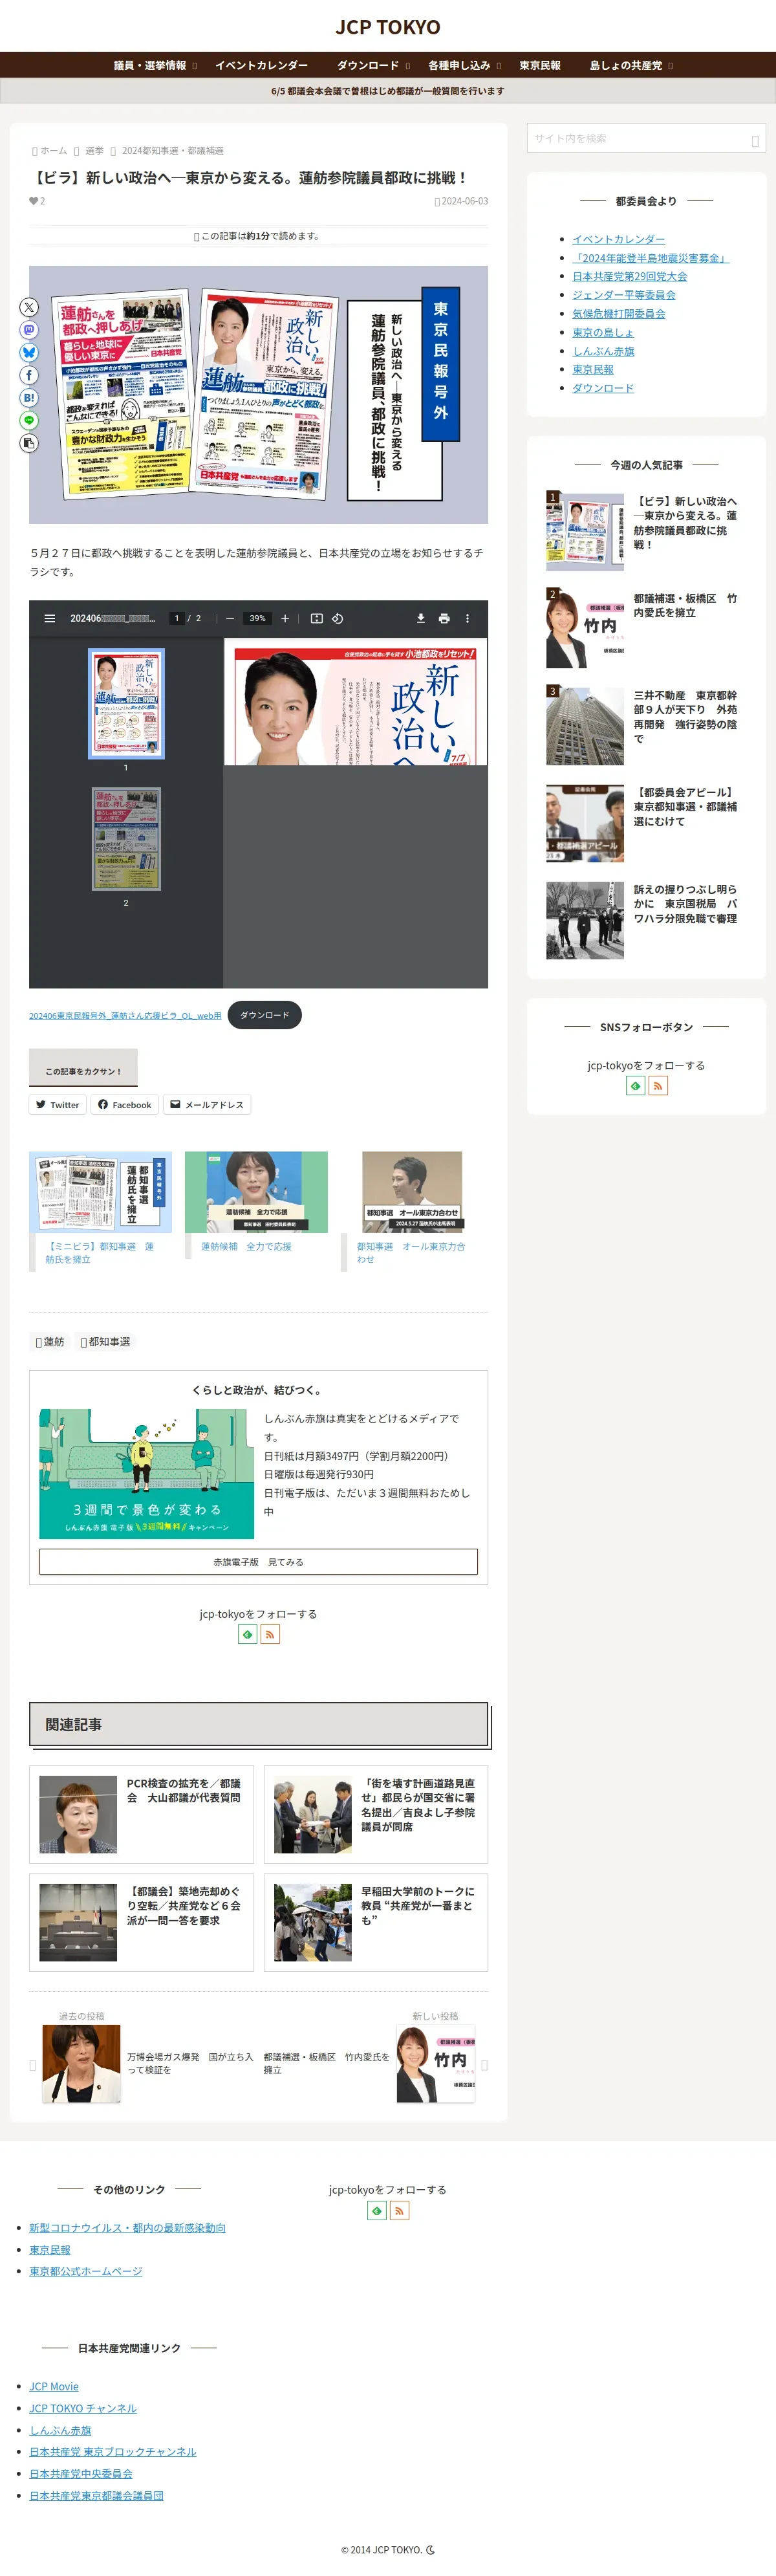Screen dimensions: 776x2576
Task: Submit site search magnifier icon
Action: pos(755,140)
